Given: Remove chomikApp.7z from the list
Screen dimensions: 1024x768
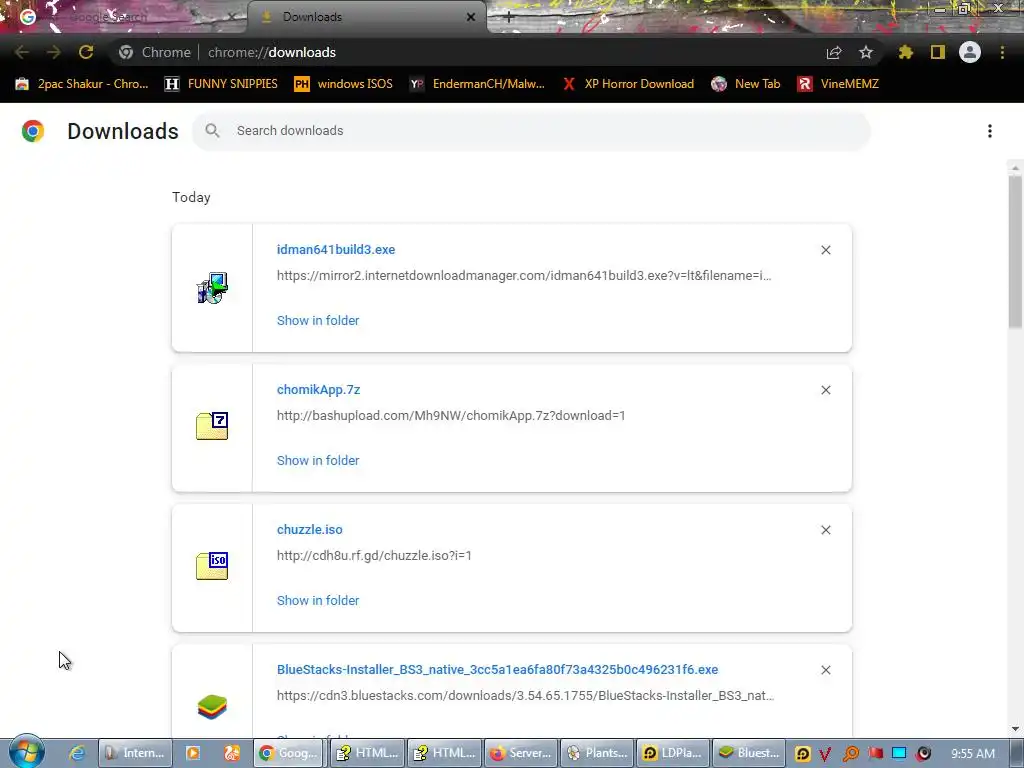Looking at the screenshot, I should [x=825, y=390].
